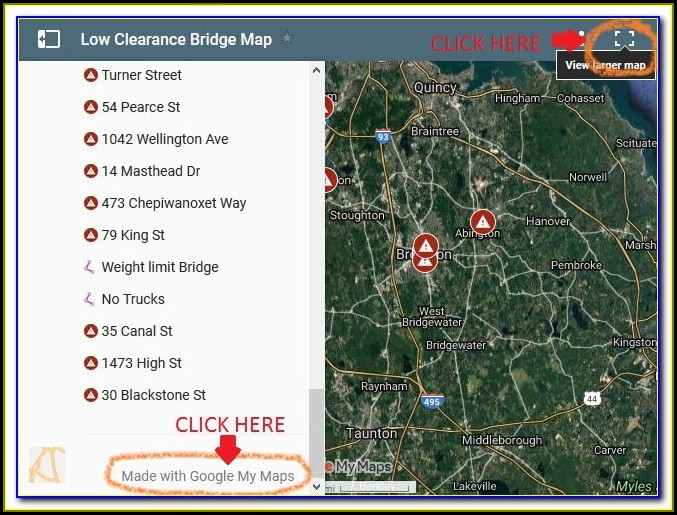Star the Low Clearance Bridge Map
Viewport: 677px width, 515px height.
tap(287, 38)
